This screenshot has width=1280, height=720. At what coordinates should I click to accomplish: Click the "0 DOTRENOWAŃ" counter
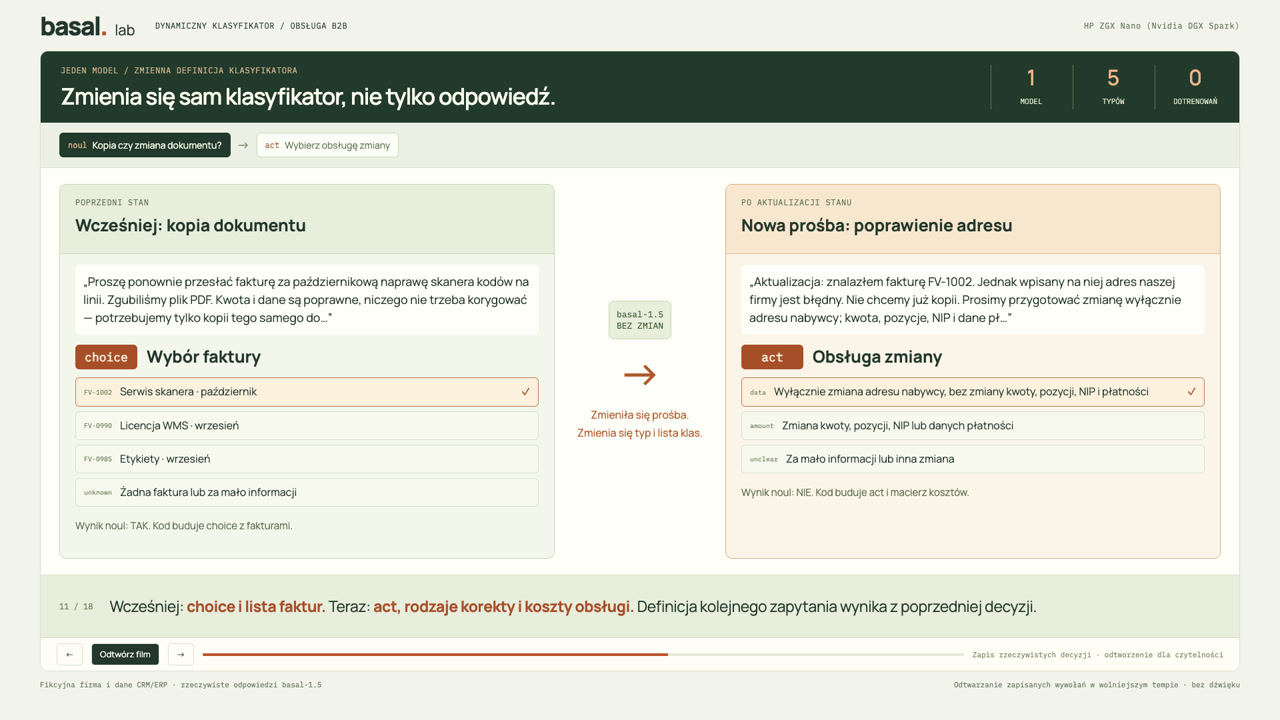click(1195, 86)
